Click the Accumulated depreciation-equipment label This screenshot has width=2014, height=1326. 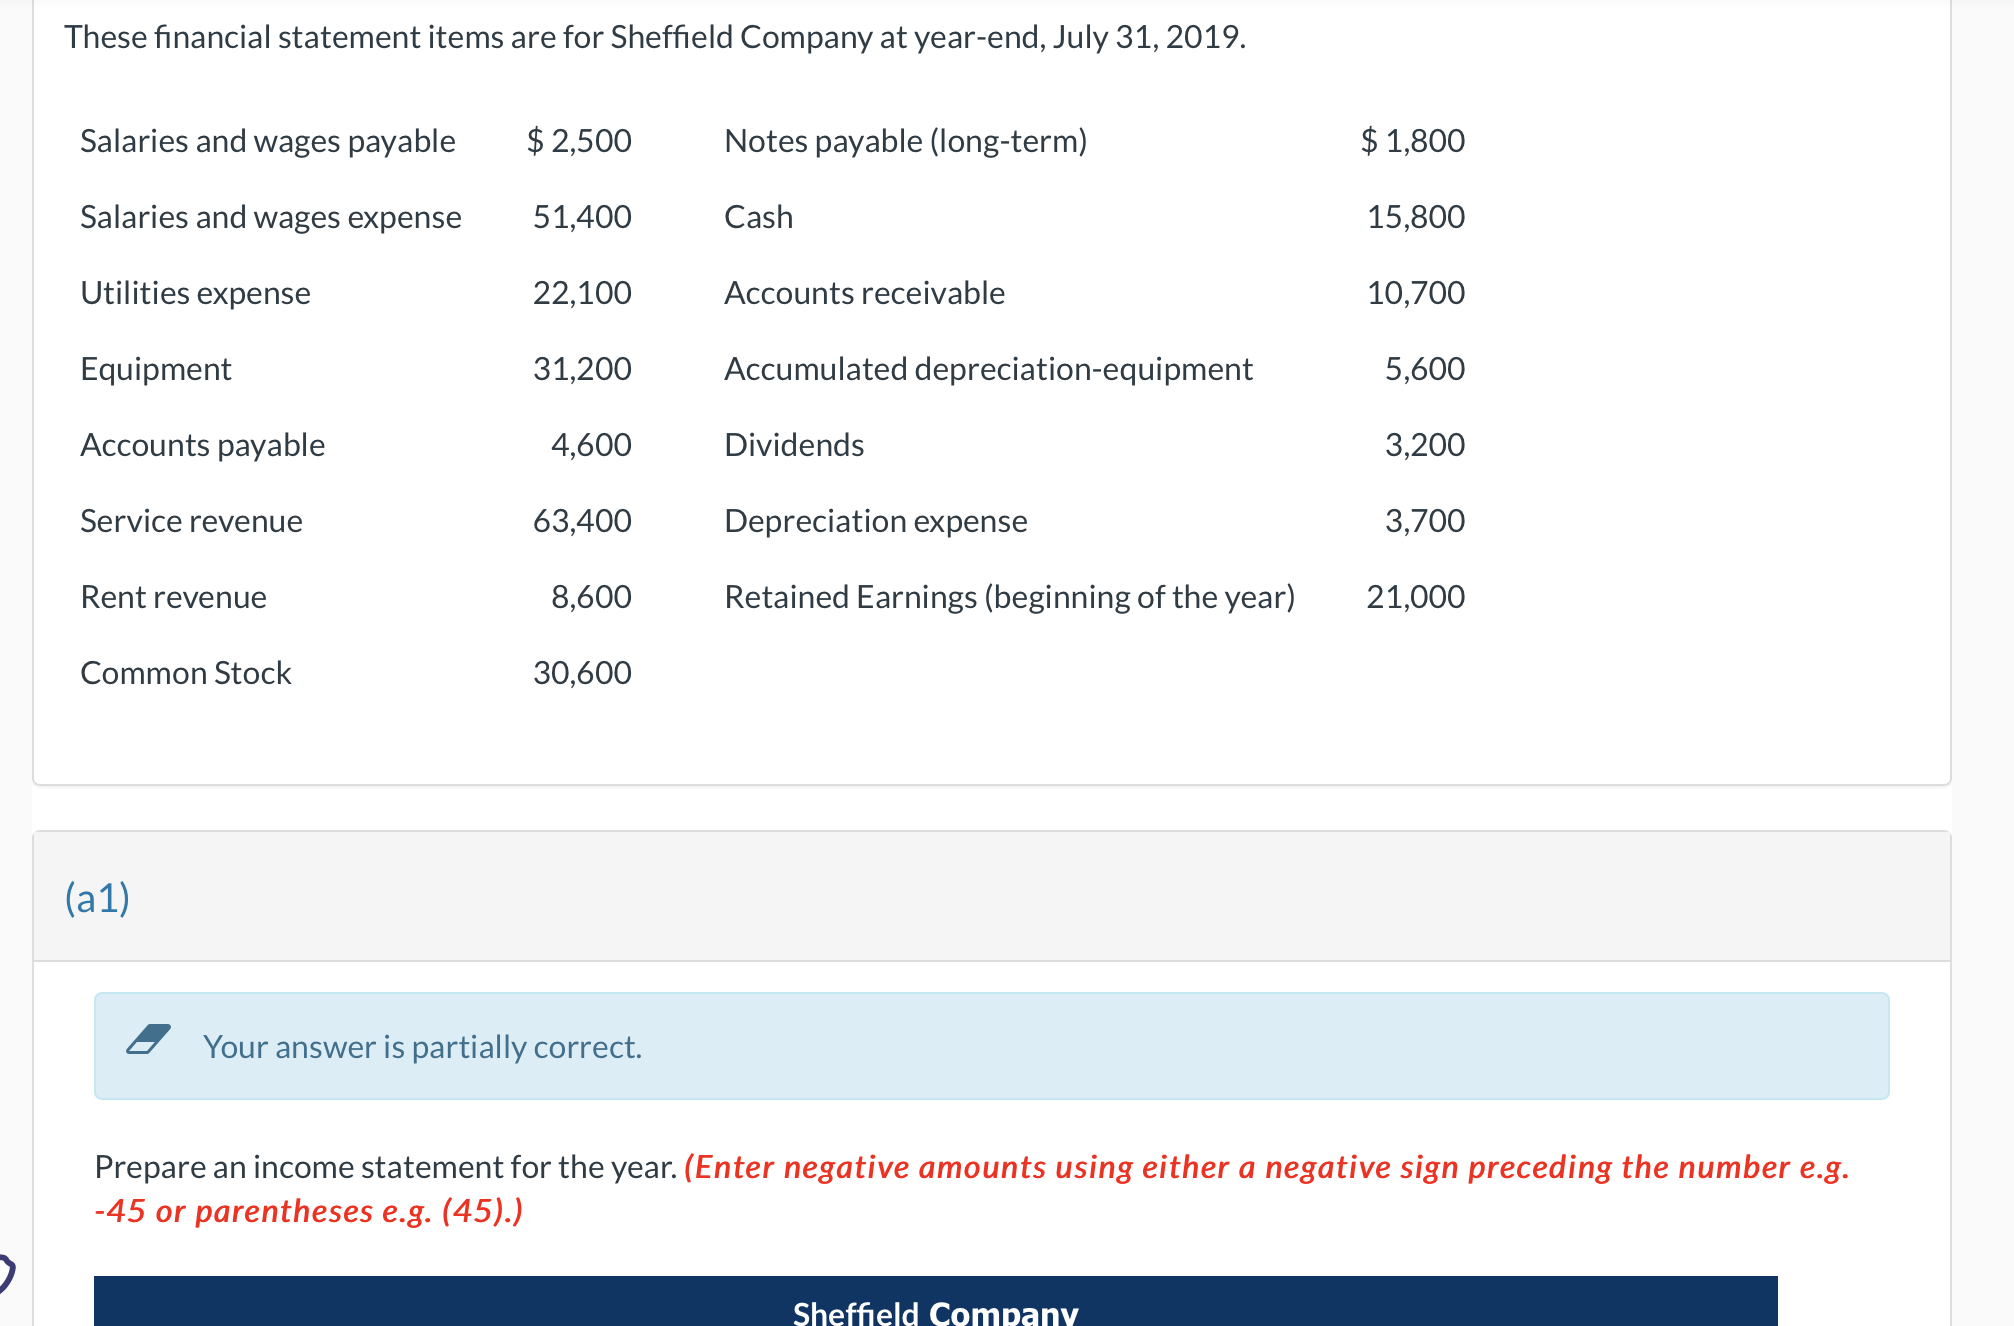[988, 369]
